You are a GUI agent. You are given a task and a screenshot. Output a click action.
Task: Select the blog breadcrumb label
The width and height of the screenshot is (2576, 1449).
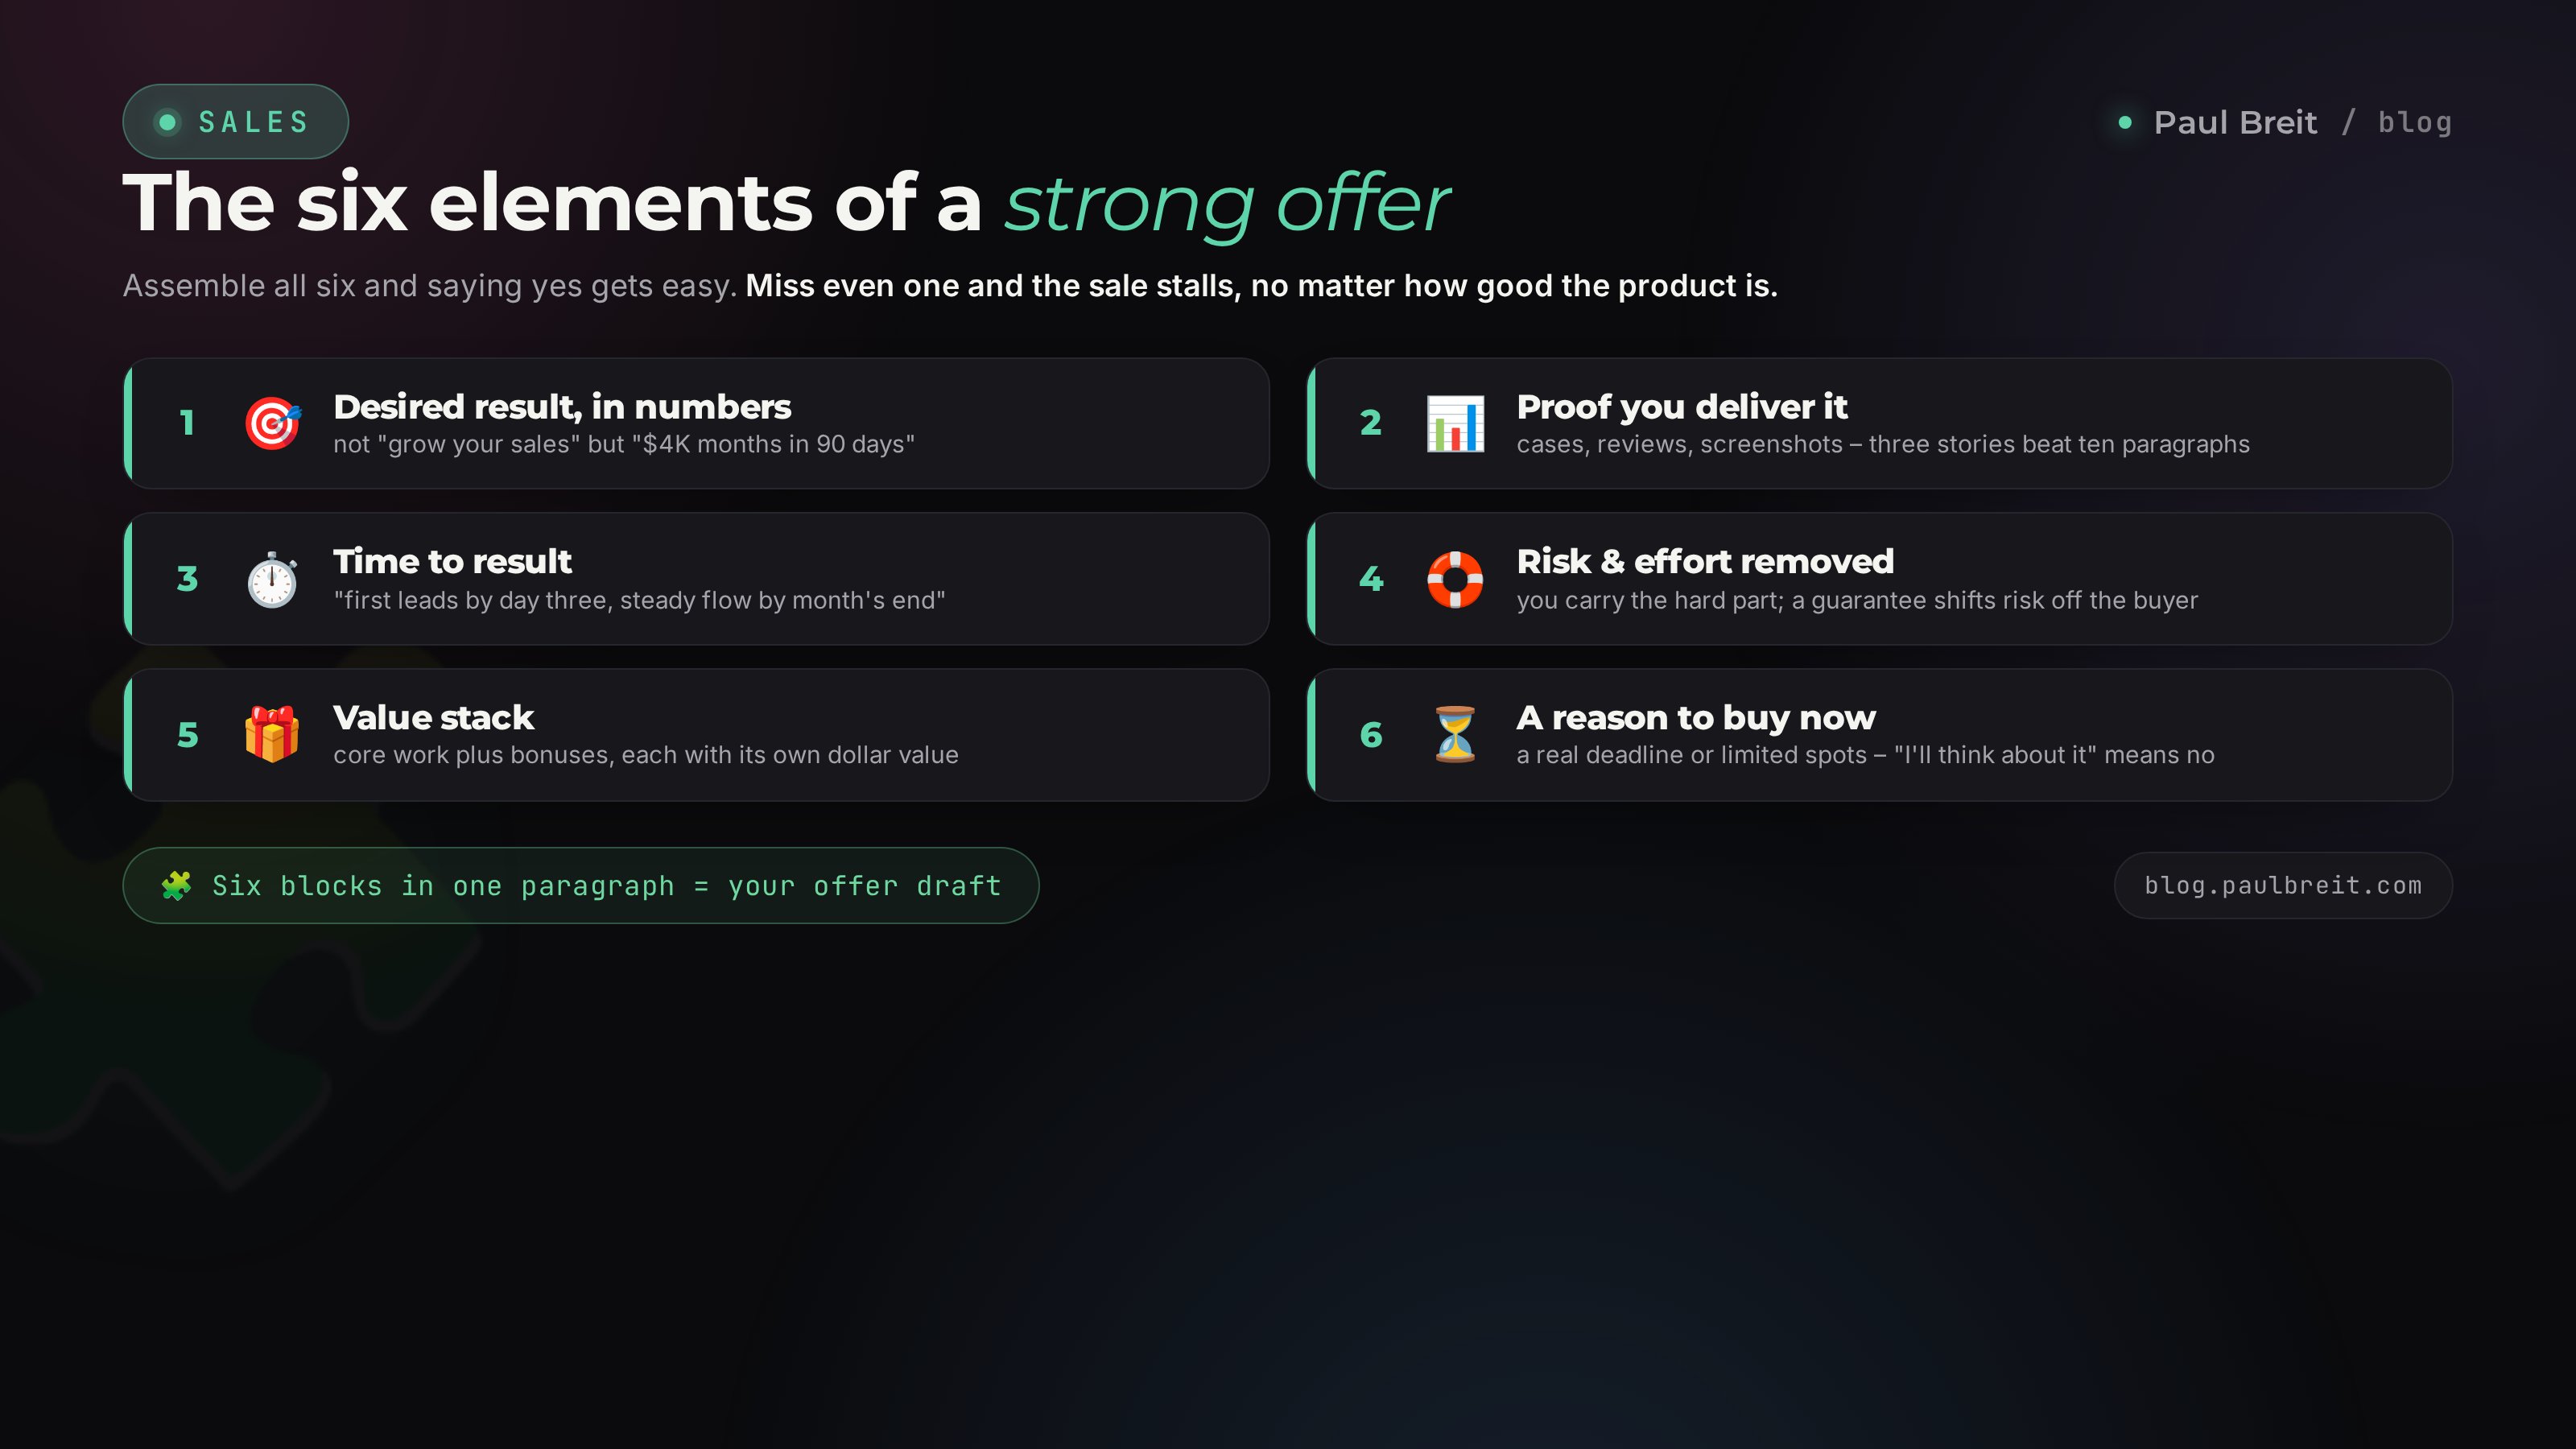click(x=2415, y=122)
